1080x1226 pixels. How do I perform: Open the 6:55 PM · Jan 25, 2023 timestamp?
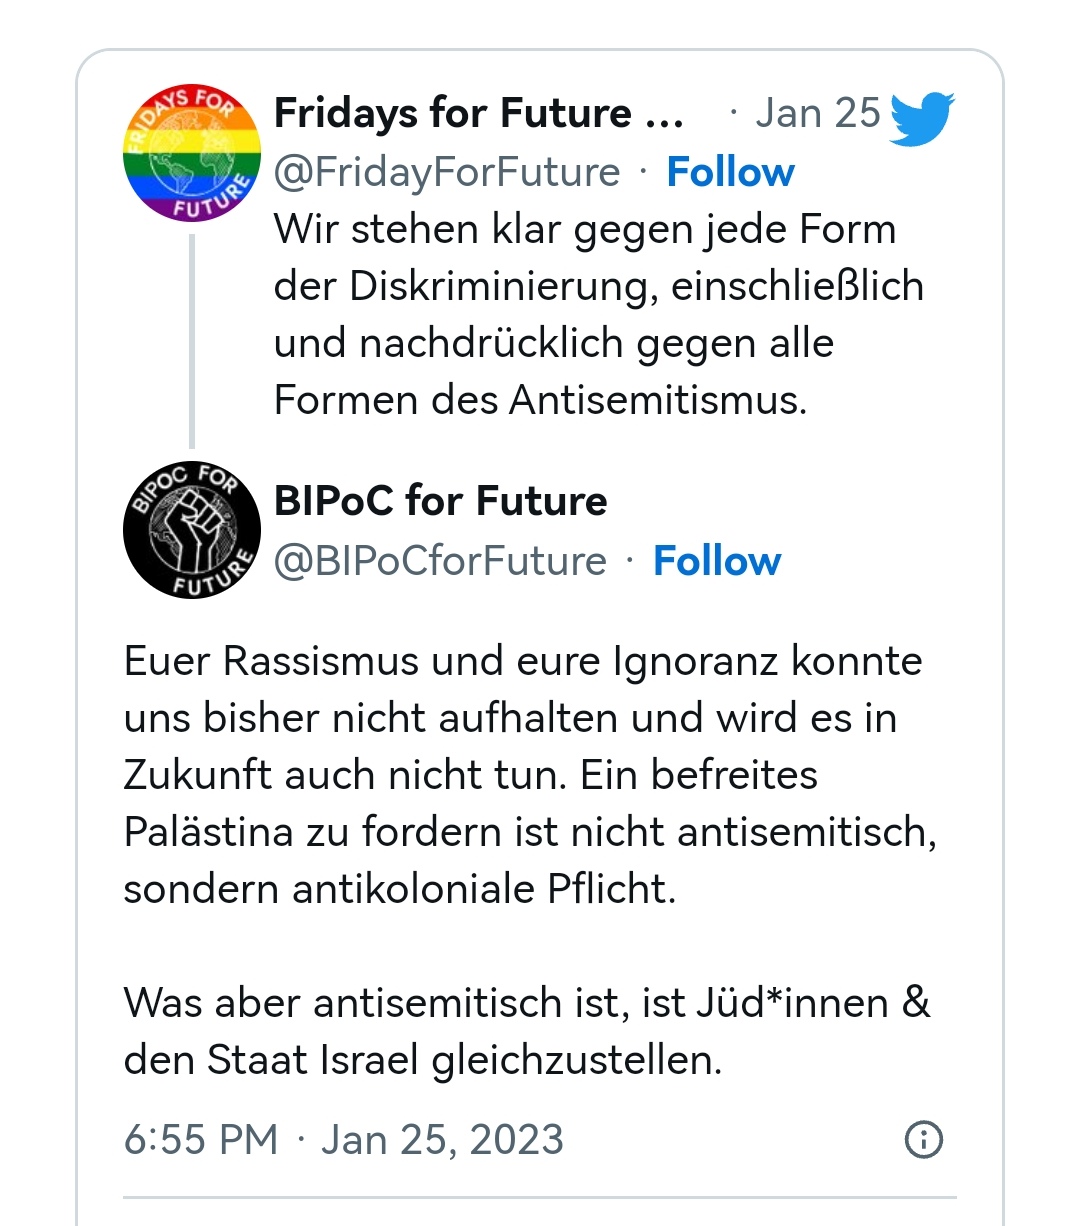(x=344, y=1139)
